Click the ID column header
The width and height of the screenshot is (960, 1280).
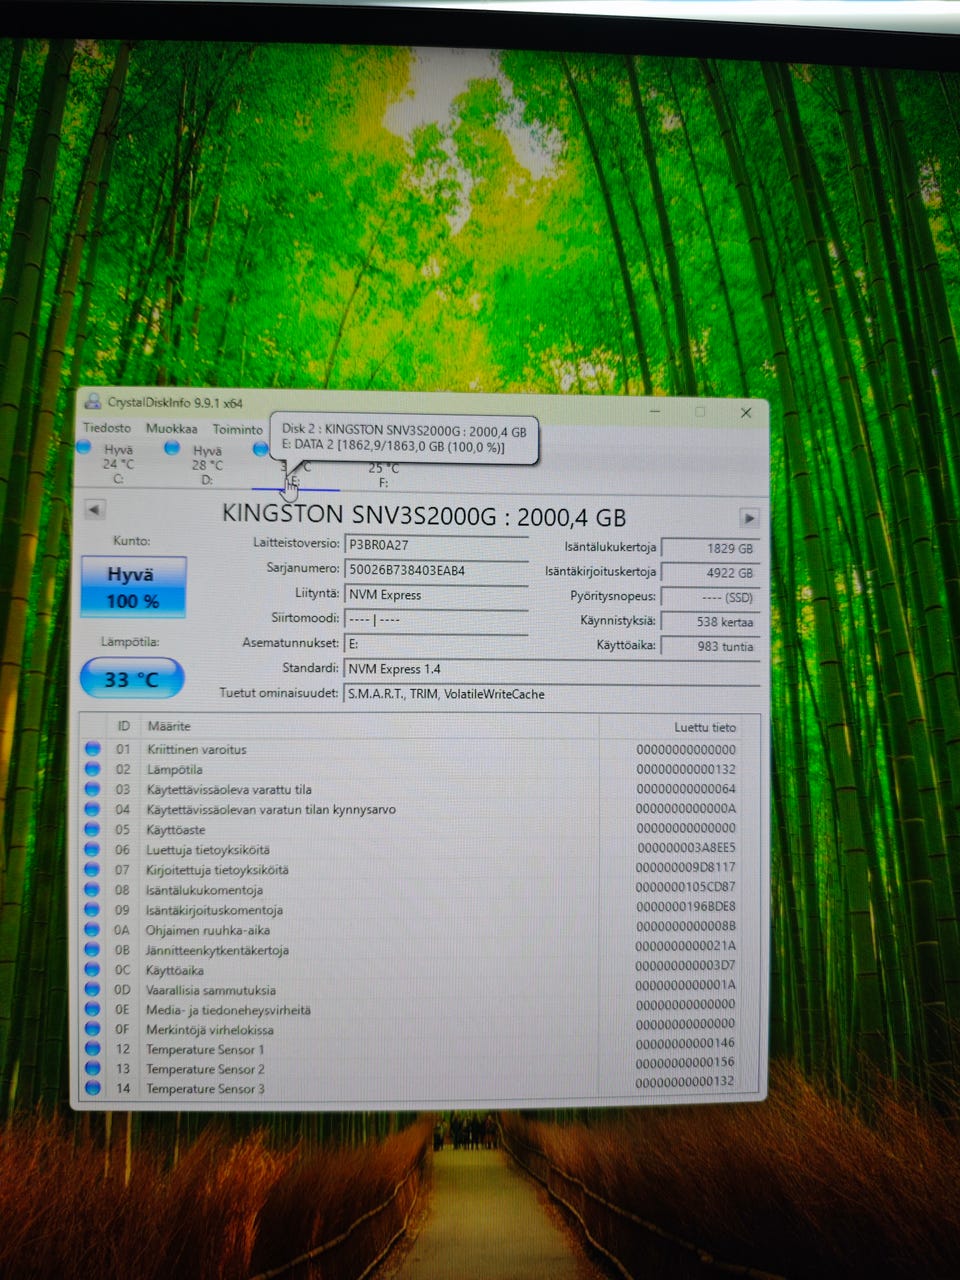[124, 726]
